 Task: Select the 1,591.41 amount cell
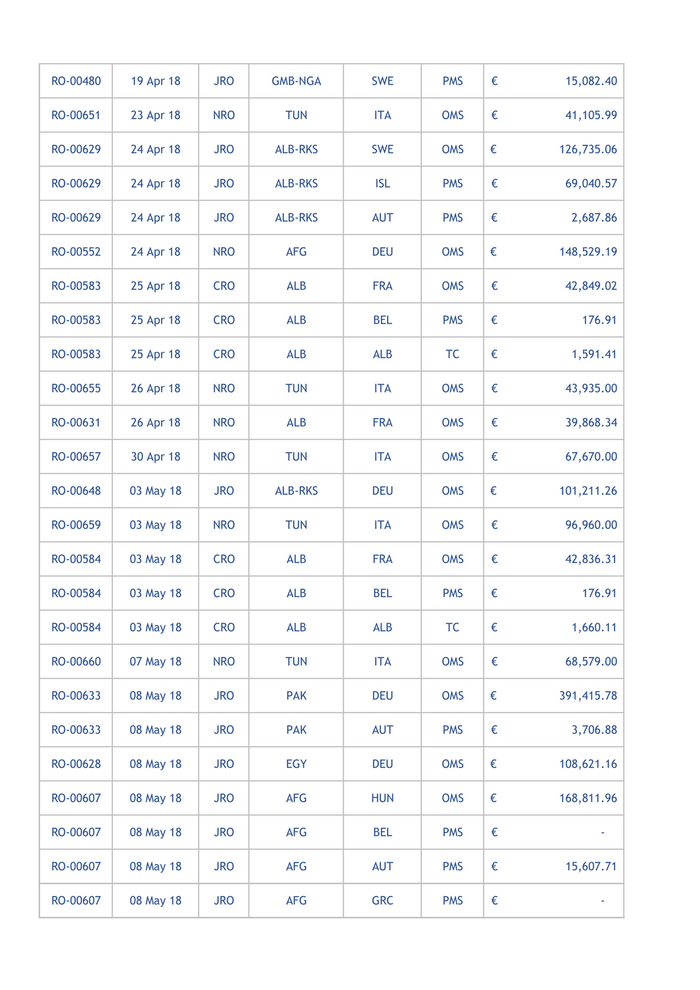594,355
